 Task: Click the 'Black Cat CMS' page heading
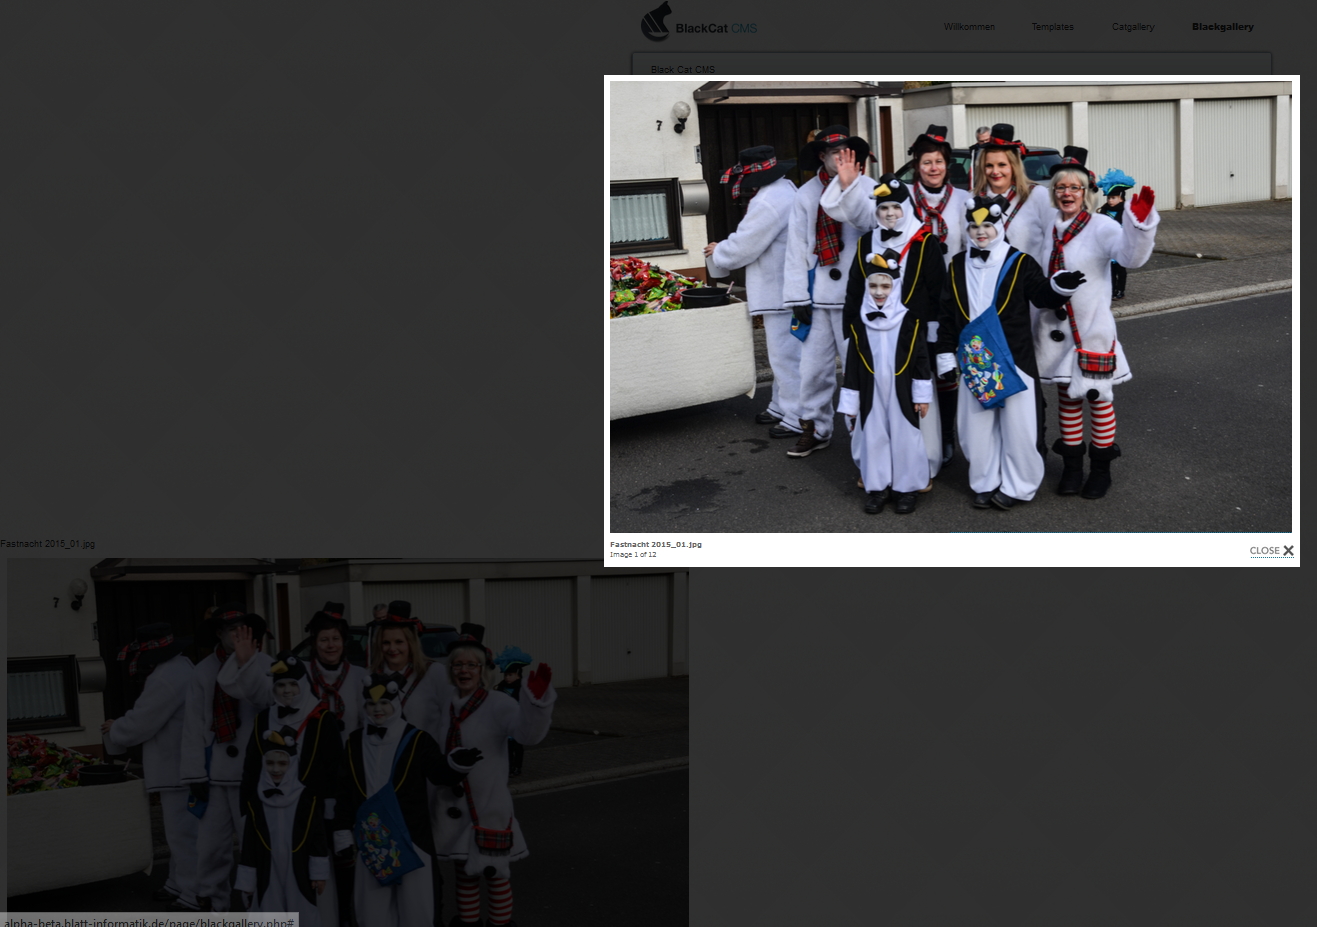pos(683,70)
